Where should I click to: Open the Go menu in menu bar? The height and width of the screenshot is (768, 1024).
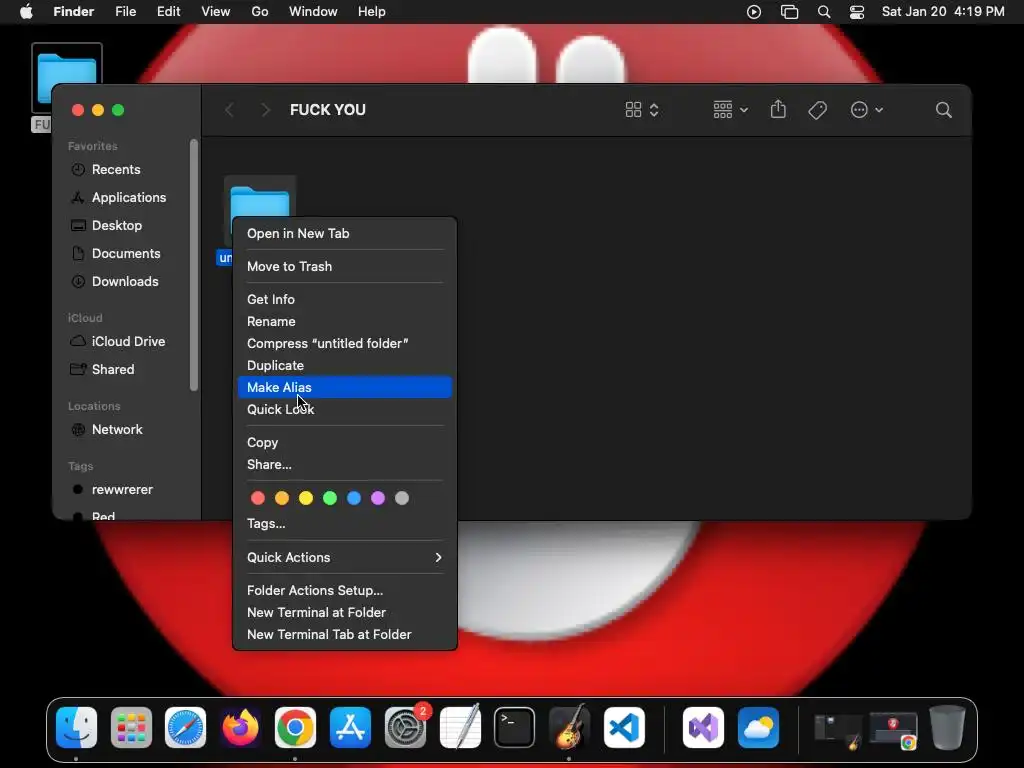(x=260, y=12)
